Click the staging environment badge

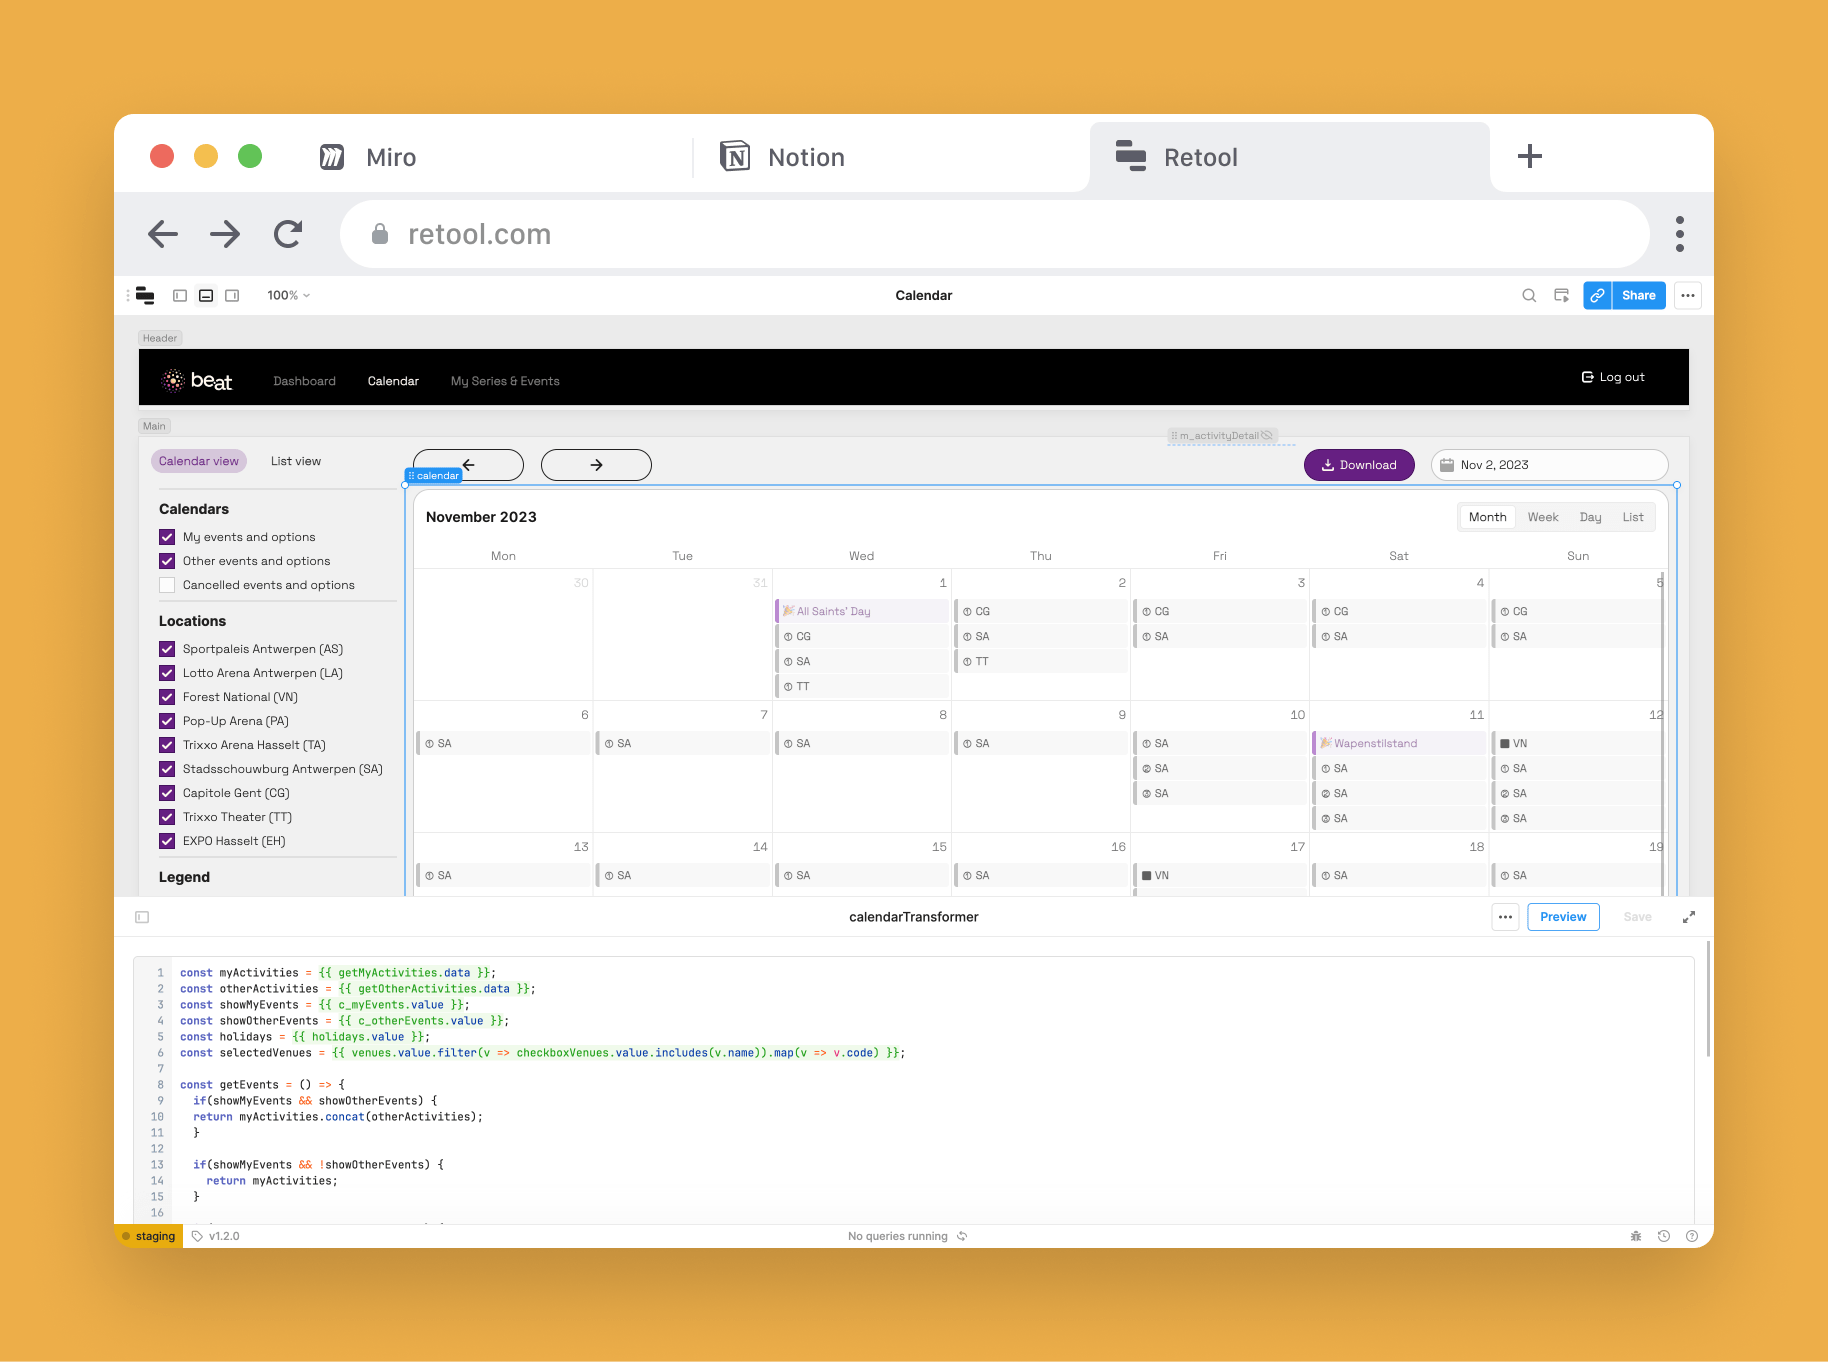149,1236
